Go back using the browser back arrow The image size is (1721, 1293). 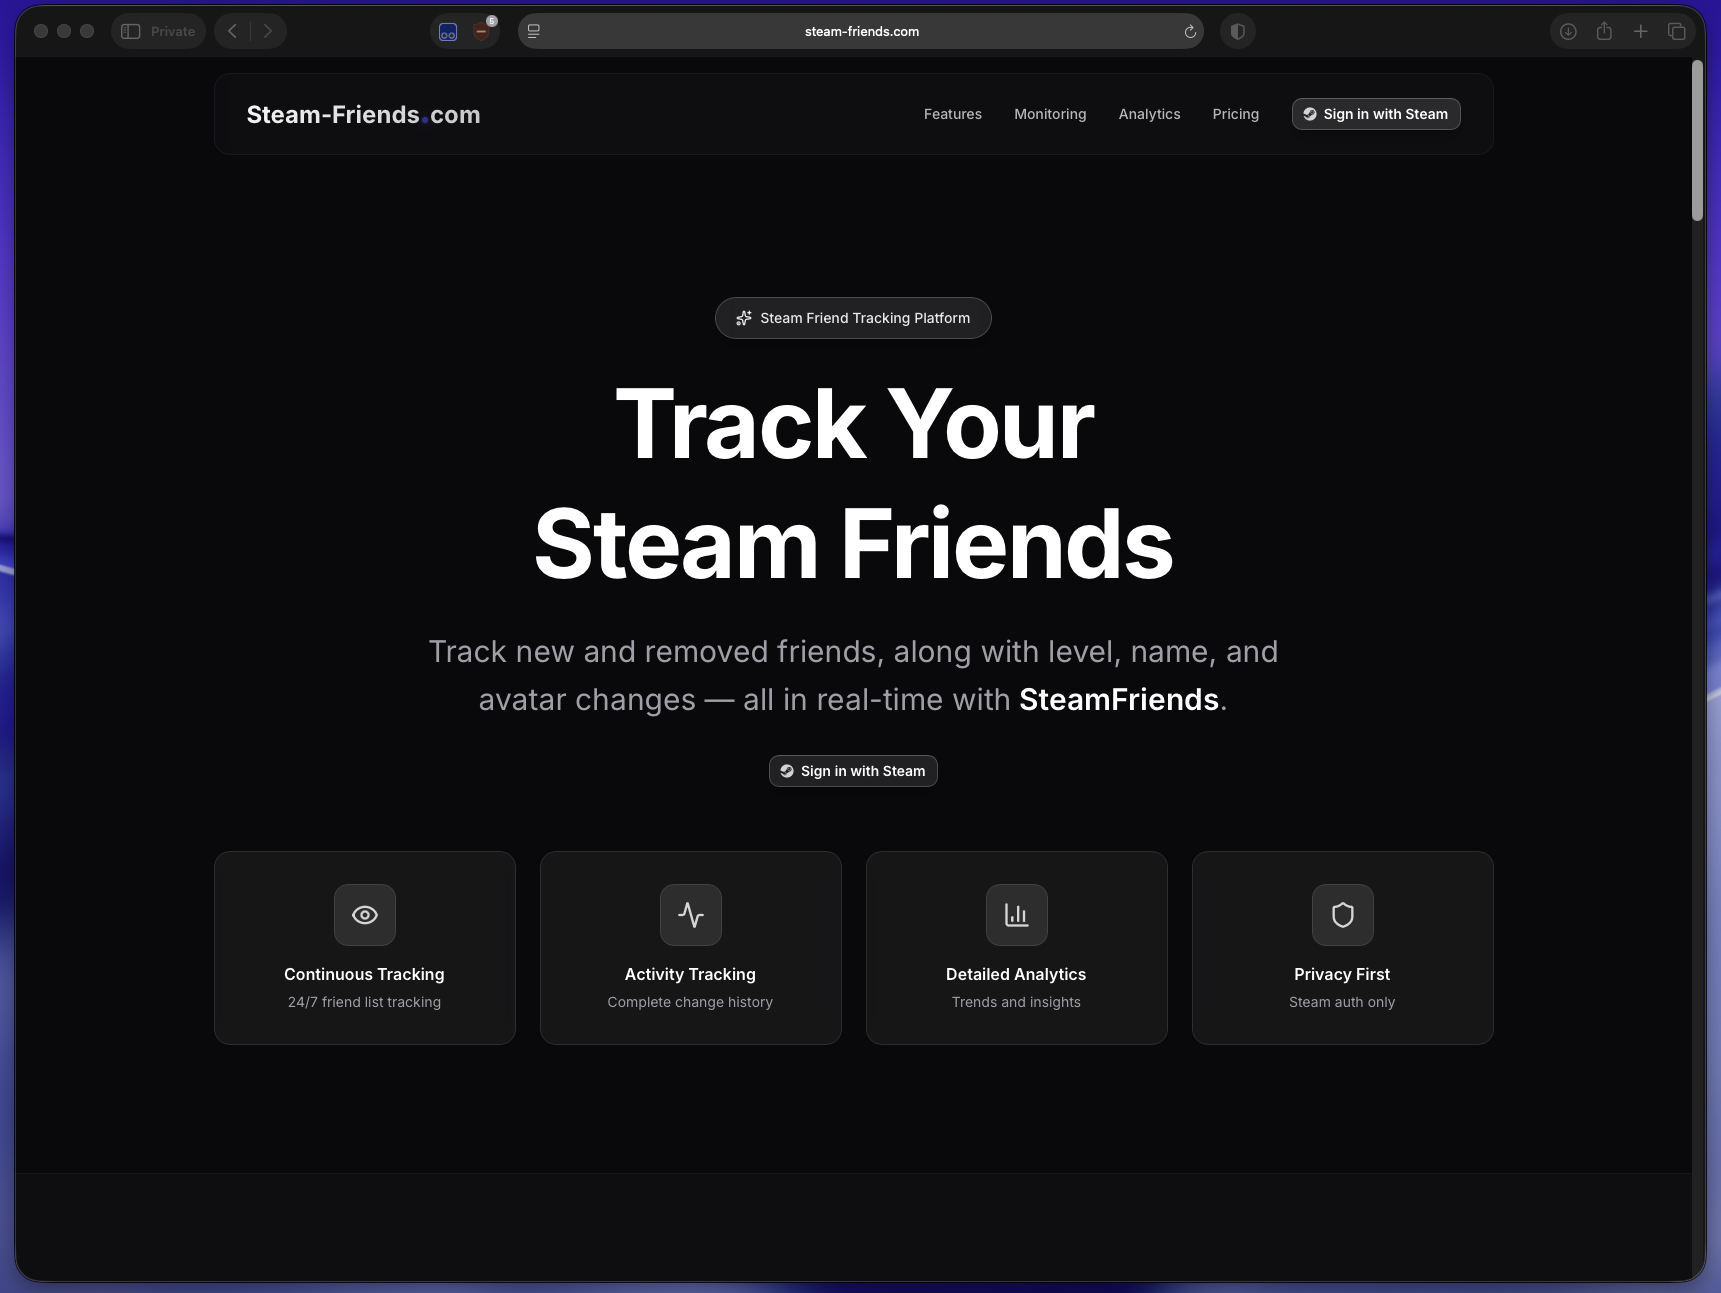[x=232, y=31]
